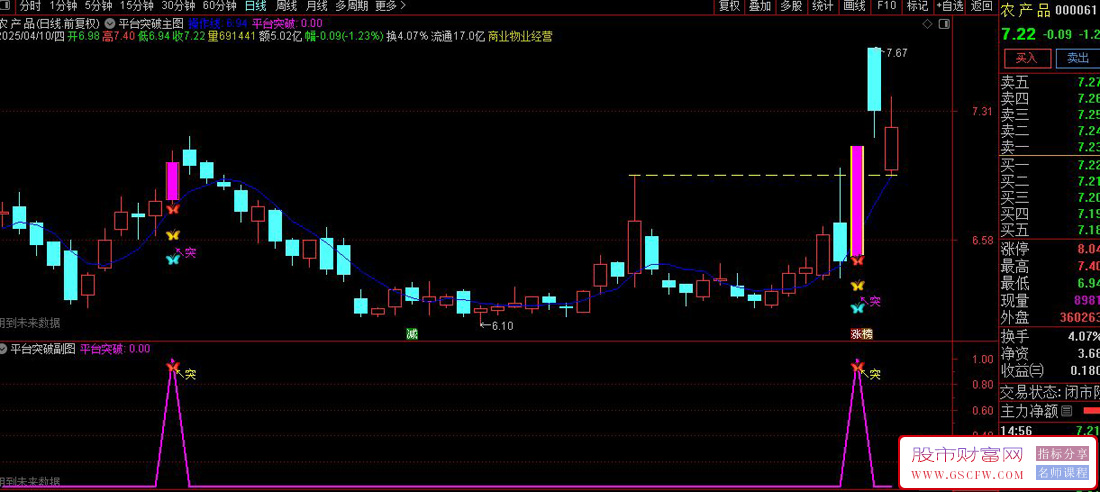Click the green 减 marker on chart

[412, 334]
